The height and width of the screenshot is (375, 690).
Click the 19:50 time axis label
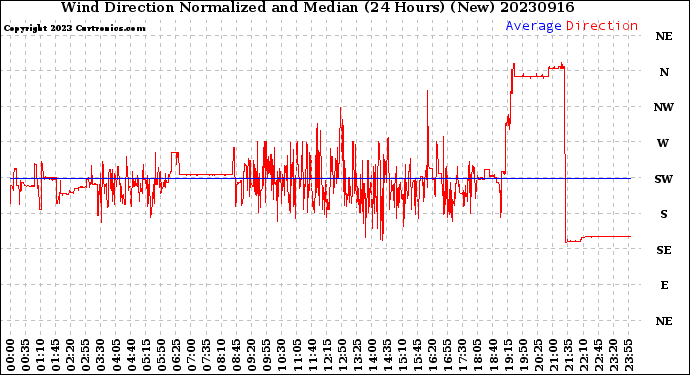pyautogui.click(x=523, y=355)
